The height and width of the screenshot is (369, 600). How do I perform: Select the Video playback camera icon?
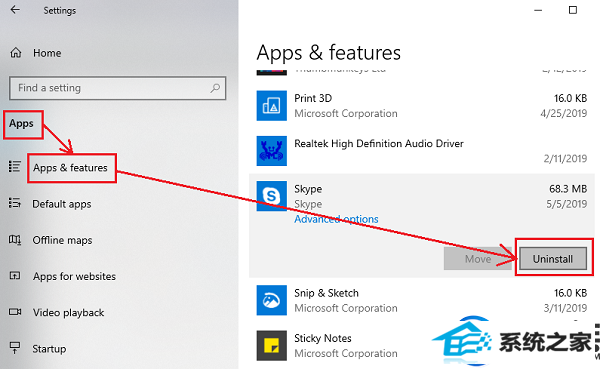click(x=15, y=312)
